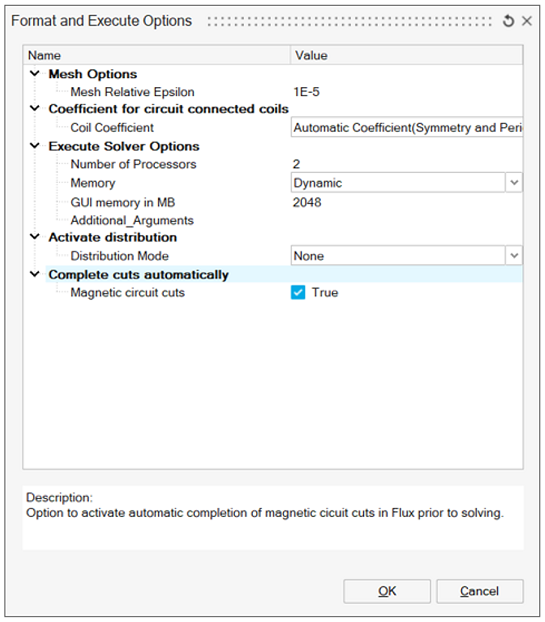Collapse the Activate distribution group
Screen dimensions: 545x622
coord(35,237)
